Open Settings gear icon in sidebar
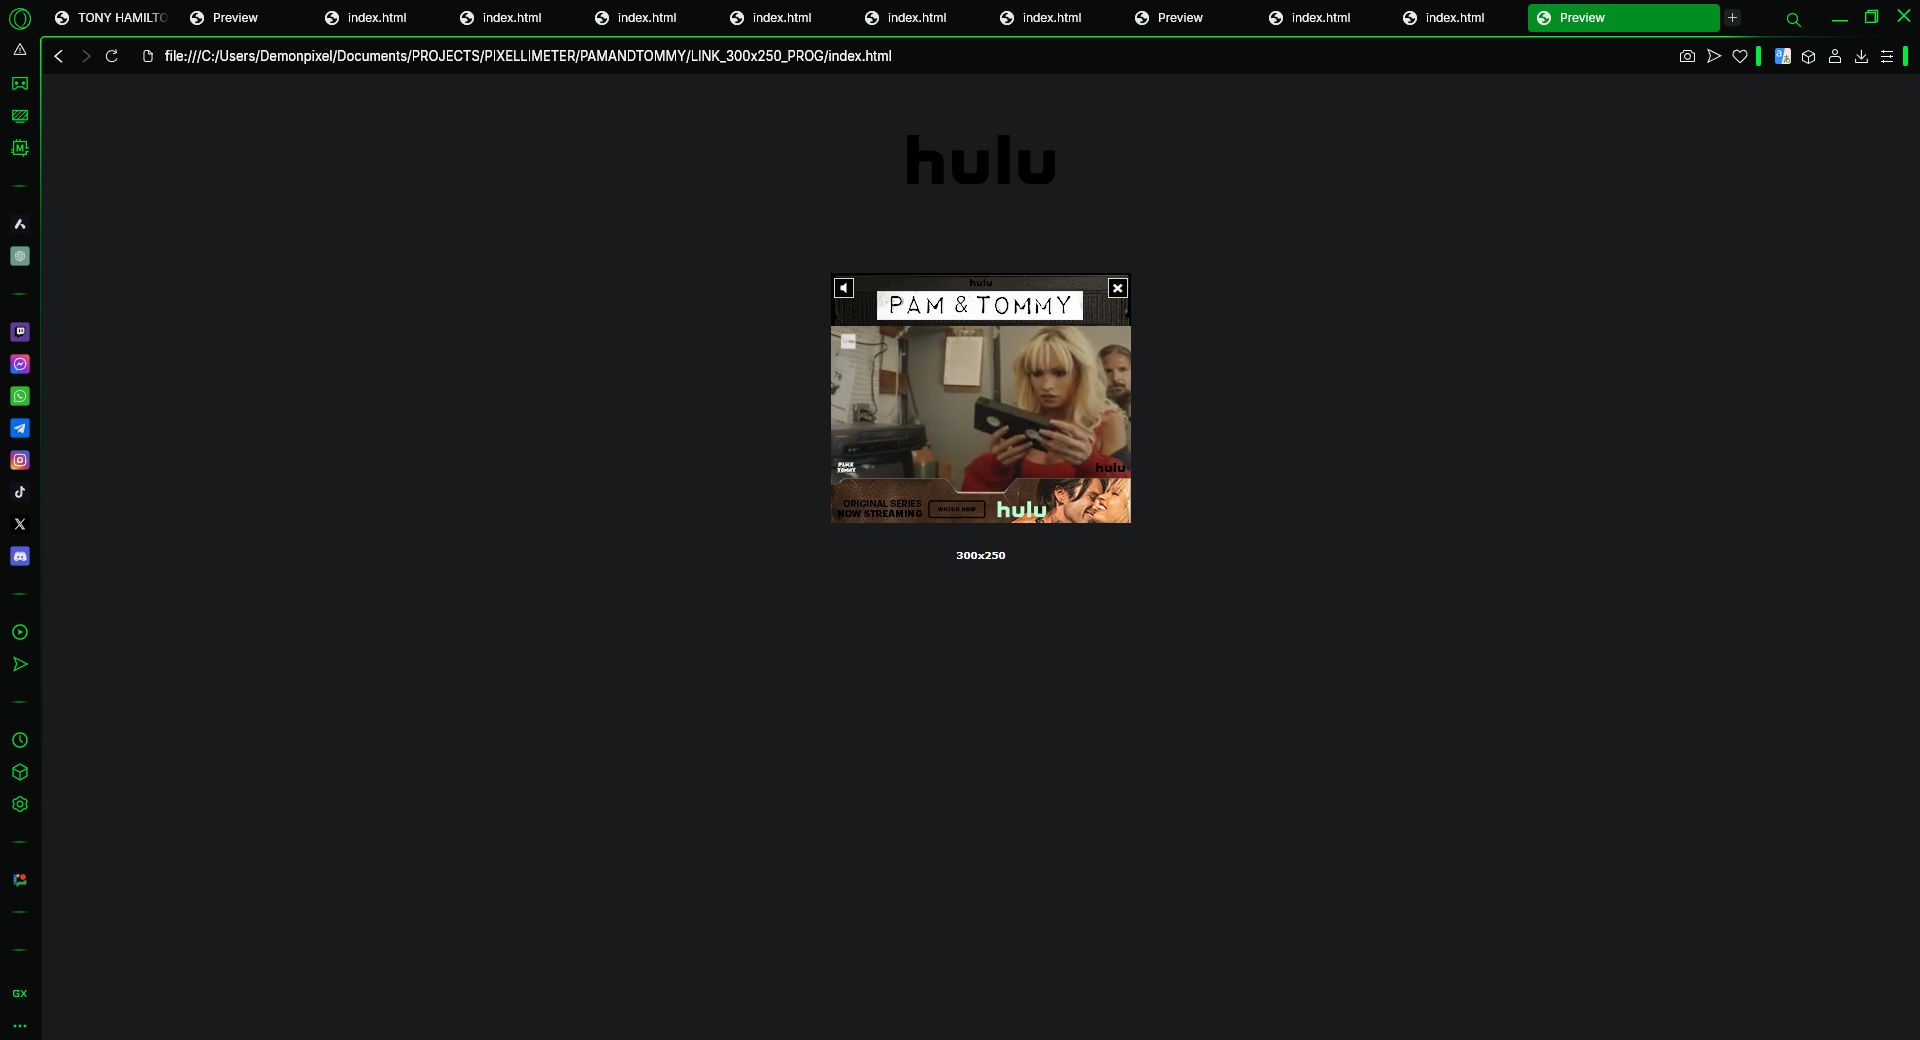Viewport: 1920px width, 1040px height. click(x=20, y=804)
